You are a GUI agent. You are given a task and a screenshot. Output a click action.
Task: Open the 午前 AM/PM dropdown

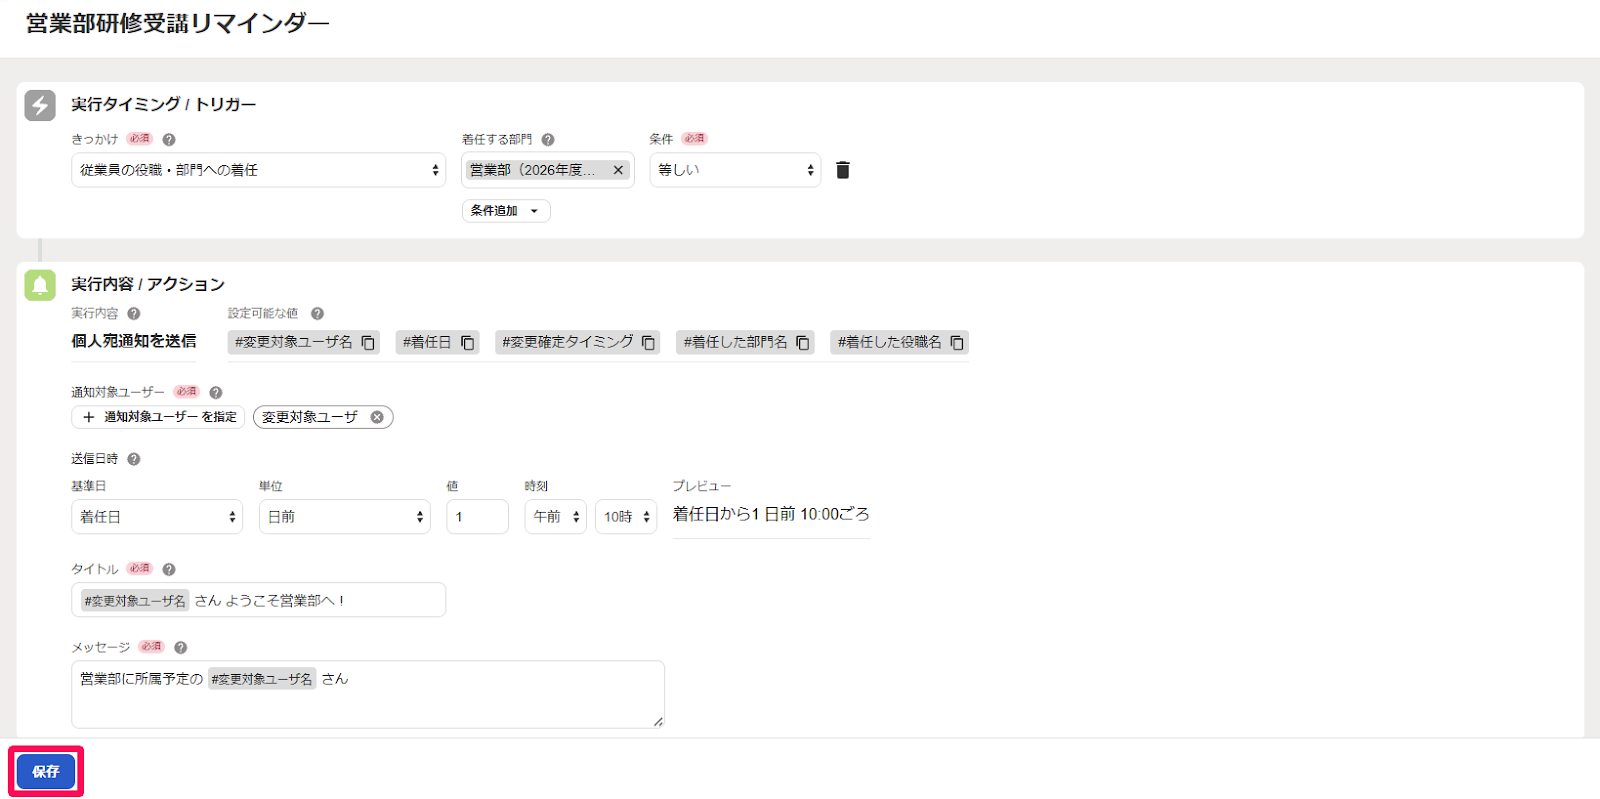(x=556, y=517)
